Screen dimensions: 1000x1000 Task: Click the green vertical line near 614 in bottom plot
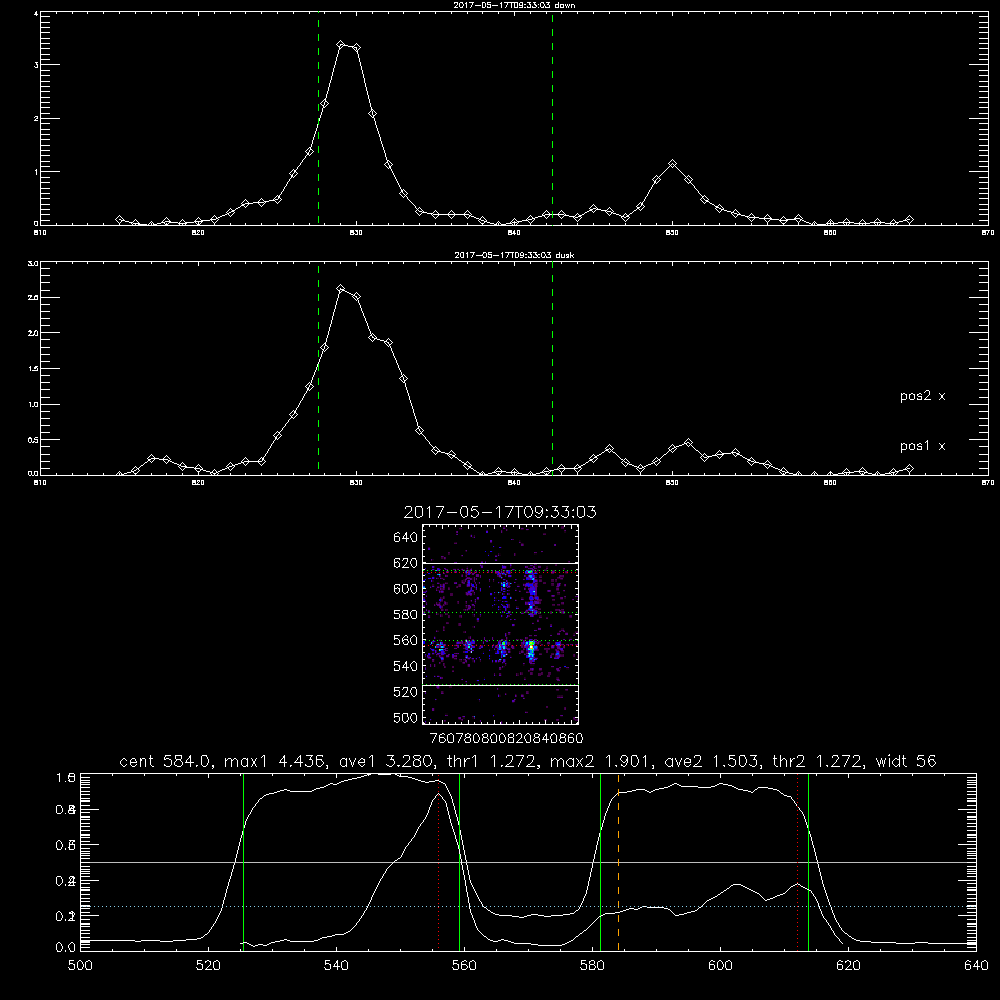(x=809, y=862)
